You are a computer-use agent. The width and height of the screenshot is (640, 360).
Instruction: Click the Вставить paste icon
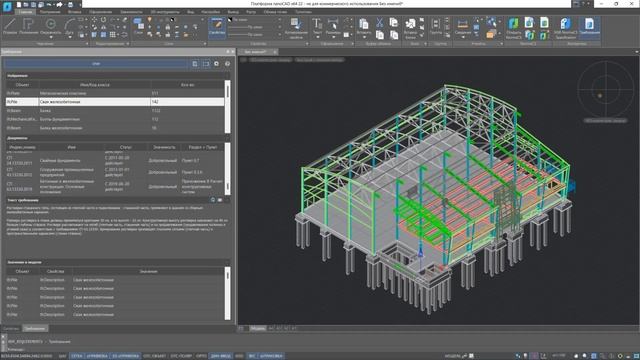click(364, 25)
